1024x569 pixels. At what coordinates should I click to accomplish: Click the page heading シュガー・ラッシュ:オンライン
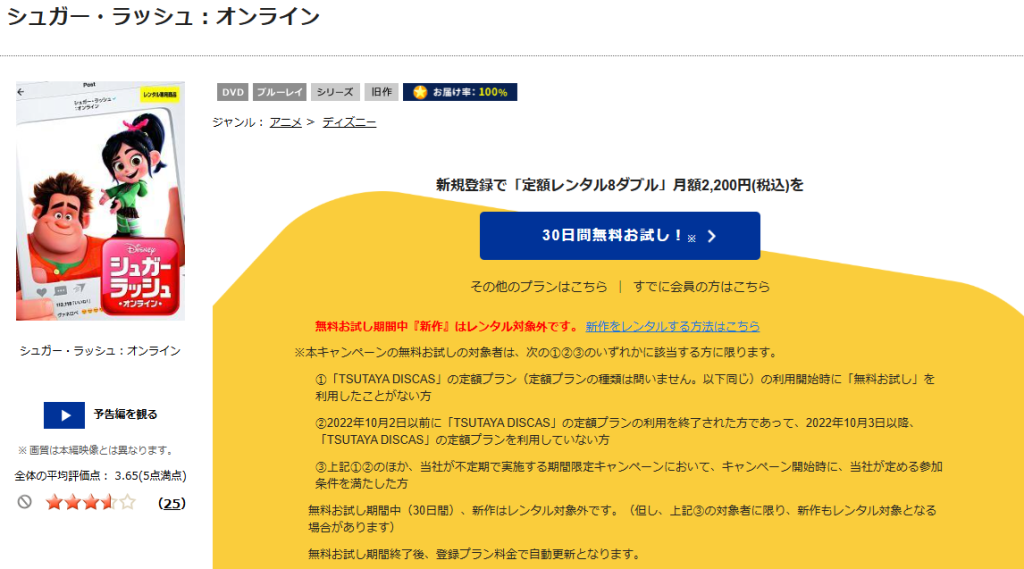point(163,16)
